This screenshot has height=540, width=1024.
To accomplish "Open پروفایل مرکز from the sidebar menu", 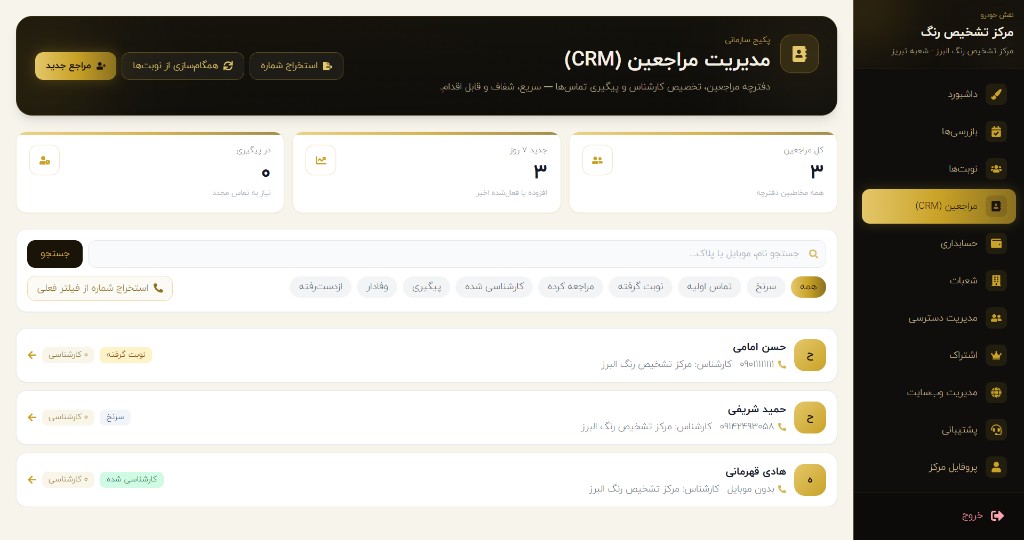I will pyautogui.click(x=938, y=467).
